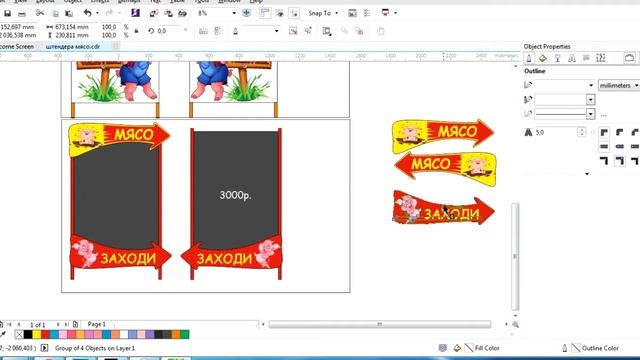Select the Character tab in Object Properties
The height and width of the screenshot is (360, 640).
572,58
